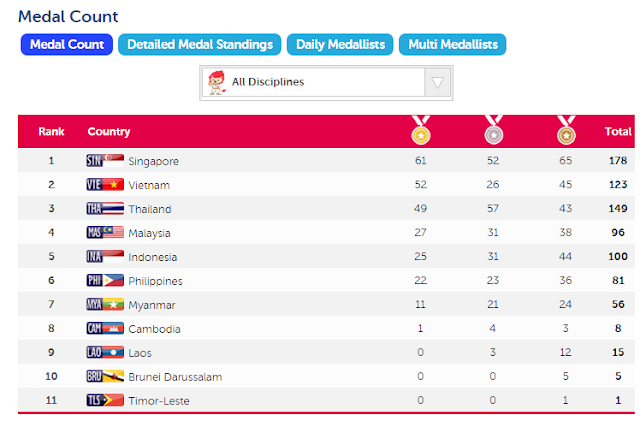Click the silver medal column icon
Screen dimensions: 640x421
click(x=493, y=130)
